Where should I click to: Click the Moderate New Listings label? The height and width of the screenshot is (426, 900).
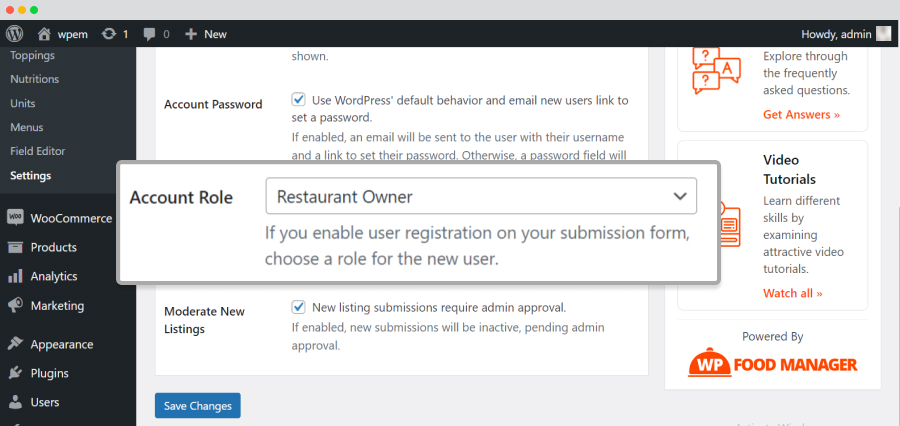[204, 320]
